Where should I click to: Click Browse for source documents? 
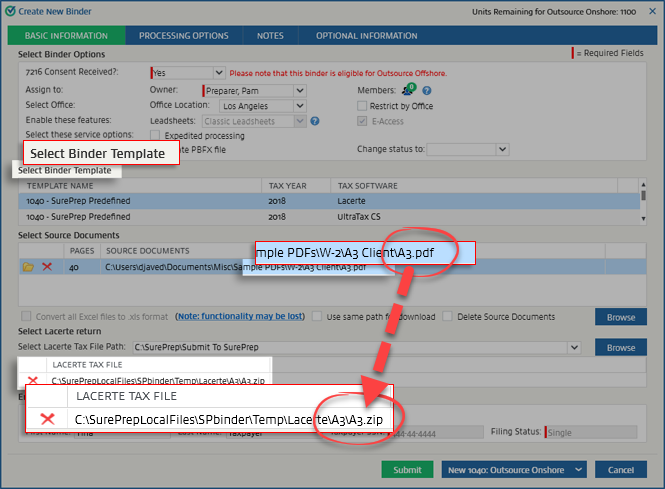pyautogui.click(x=620, y=317)
